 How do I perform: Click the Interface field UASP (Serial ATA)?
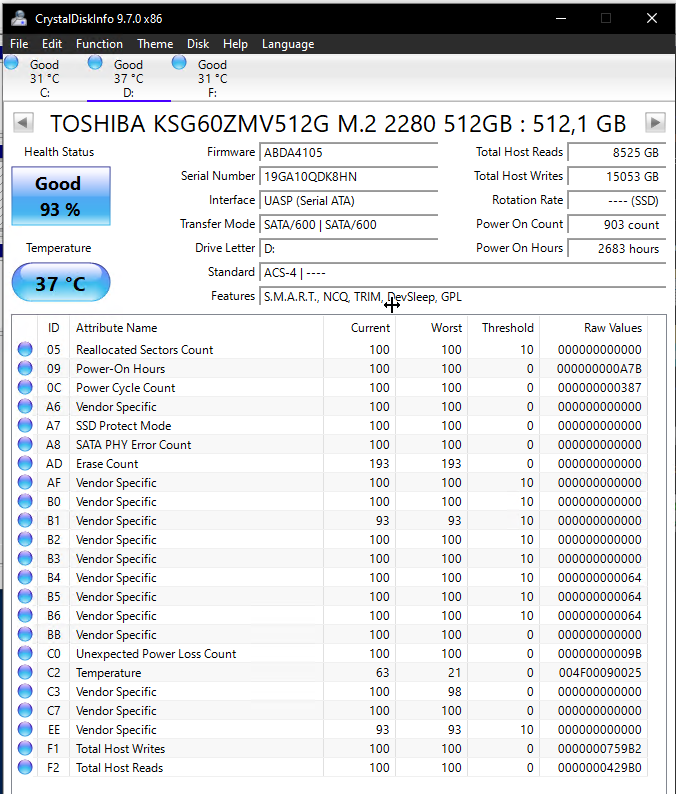tap(348, 201)
